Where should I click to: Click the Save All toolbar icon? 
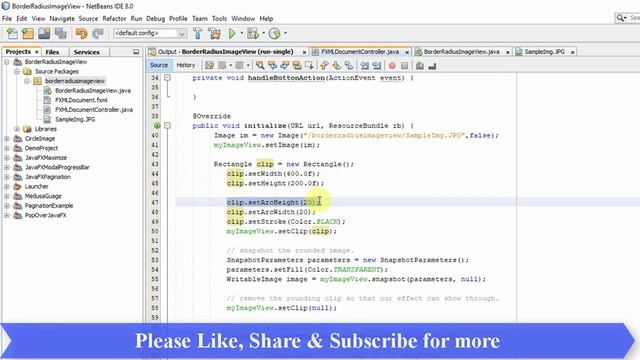(61, 33)
